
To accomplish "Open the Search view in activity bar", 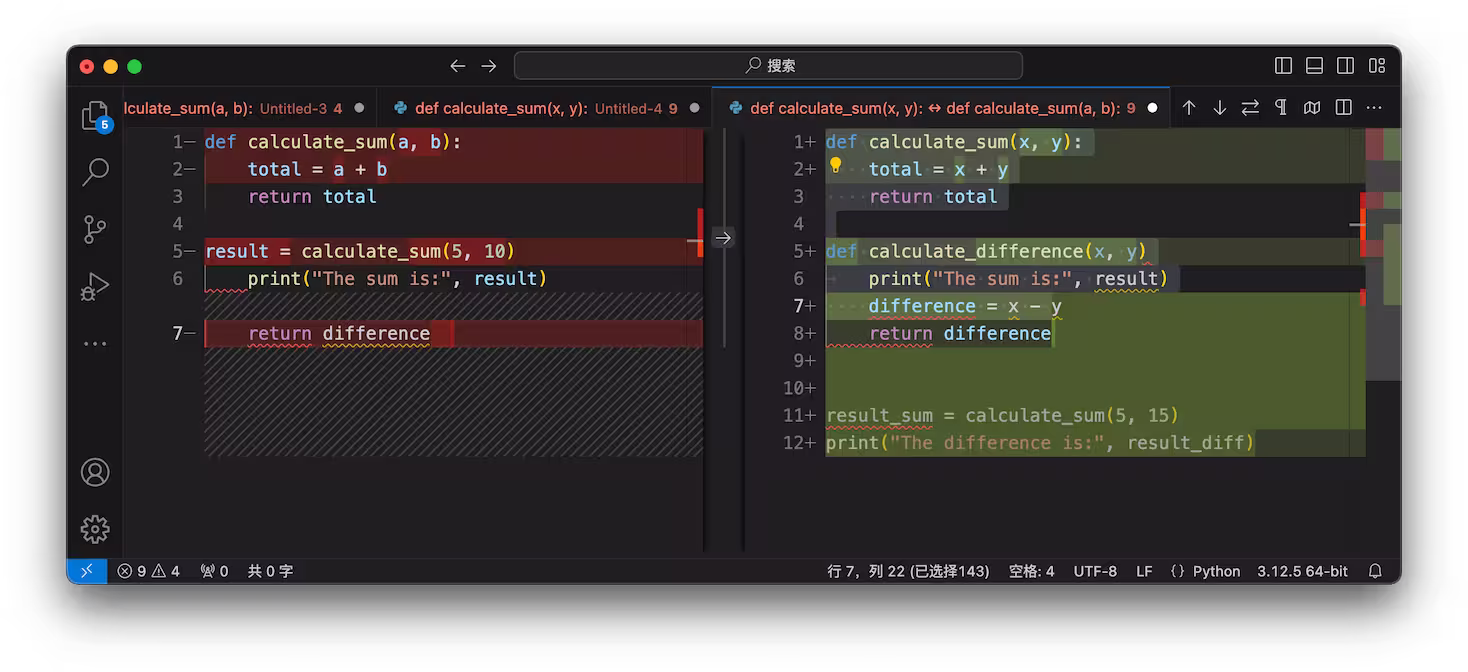I will tap(95, 172).
